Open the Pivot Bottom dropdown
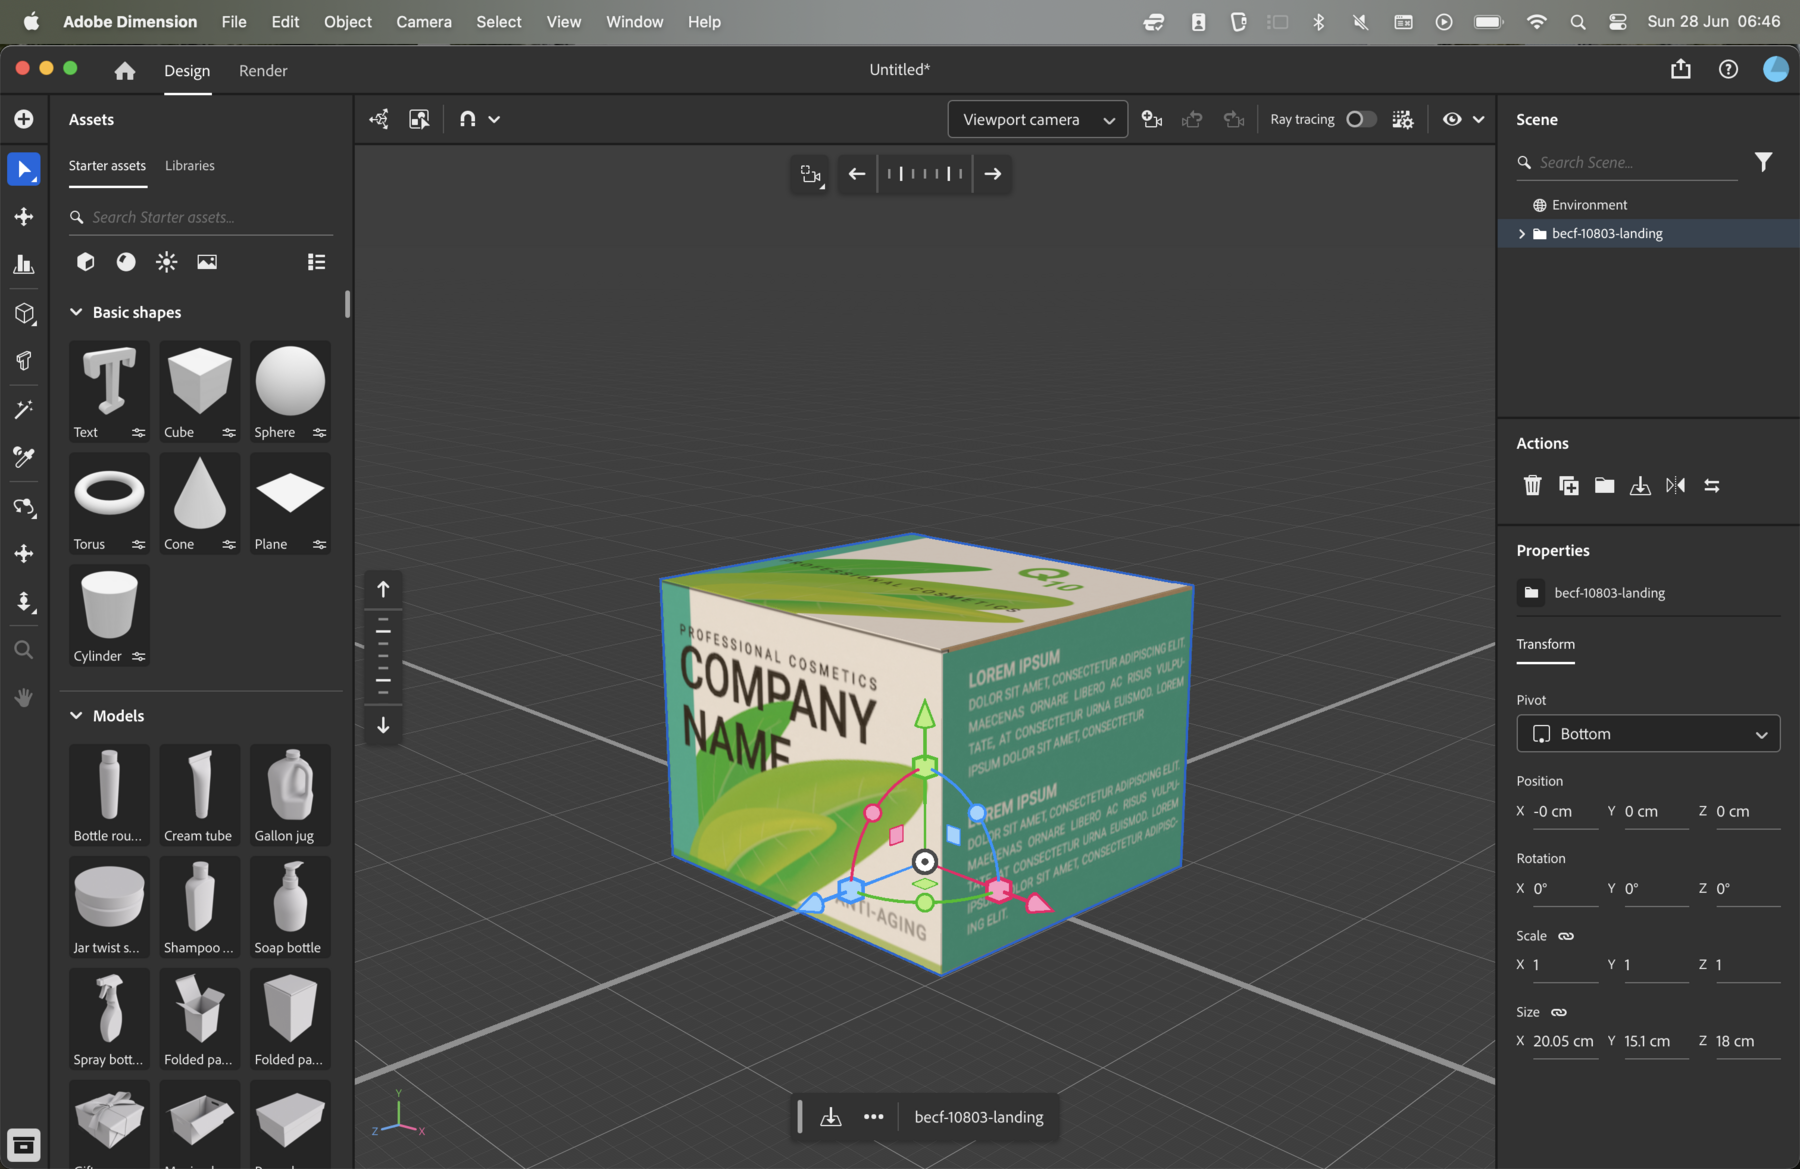The image size is (1800, 1169). 1648,733
